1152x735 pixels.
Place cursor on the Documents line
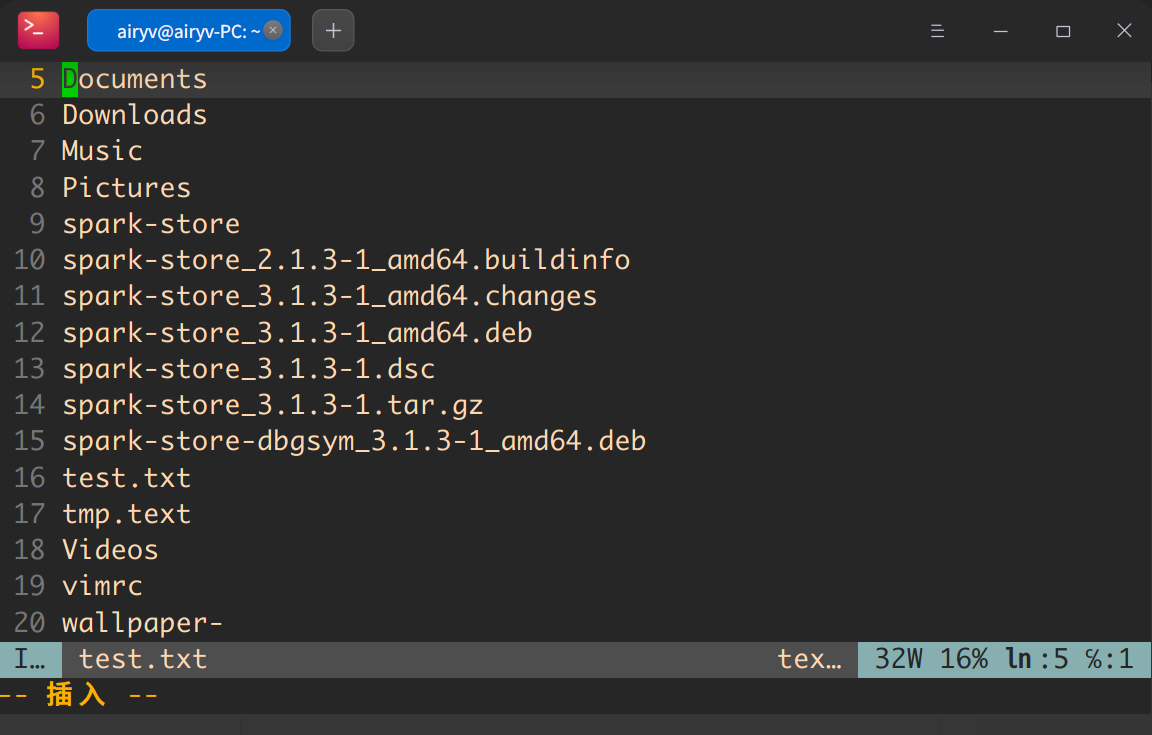coord(134,79)
